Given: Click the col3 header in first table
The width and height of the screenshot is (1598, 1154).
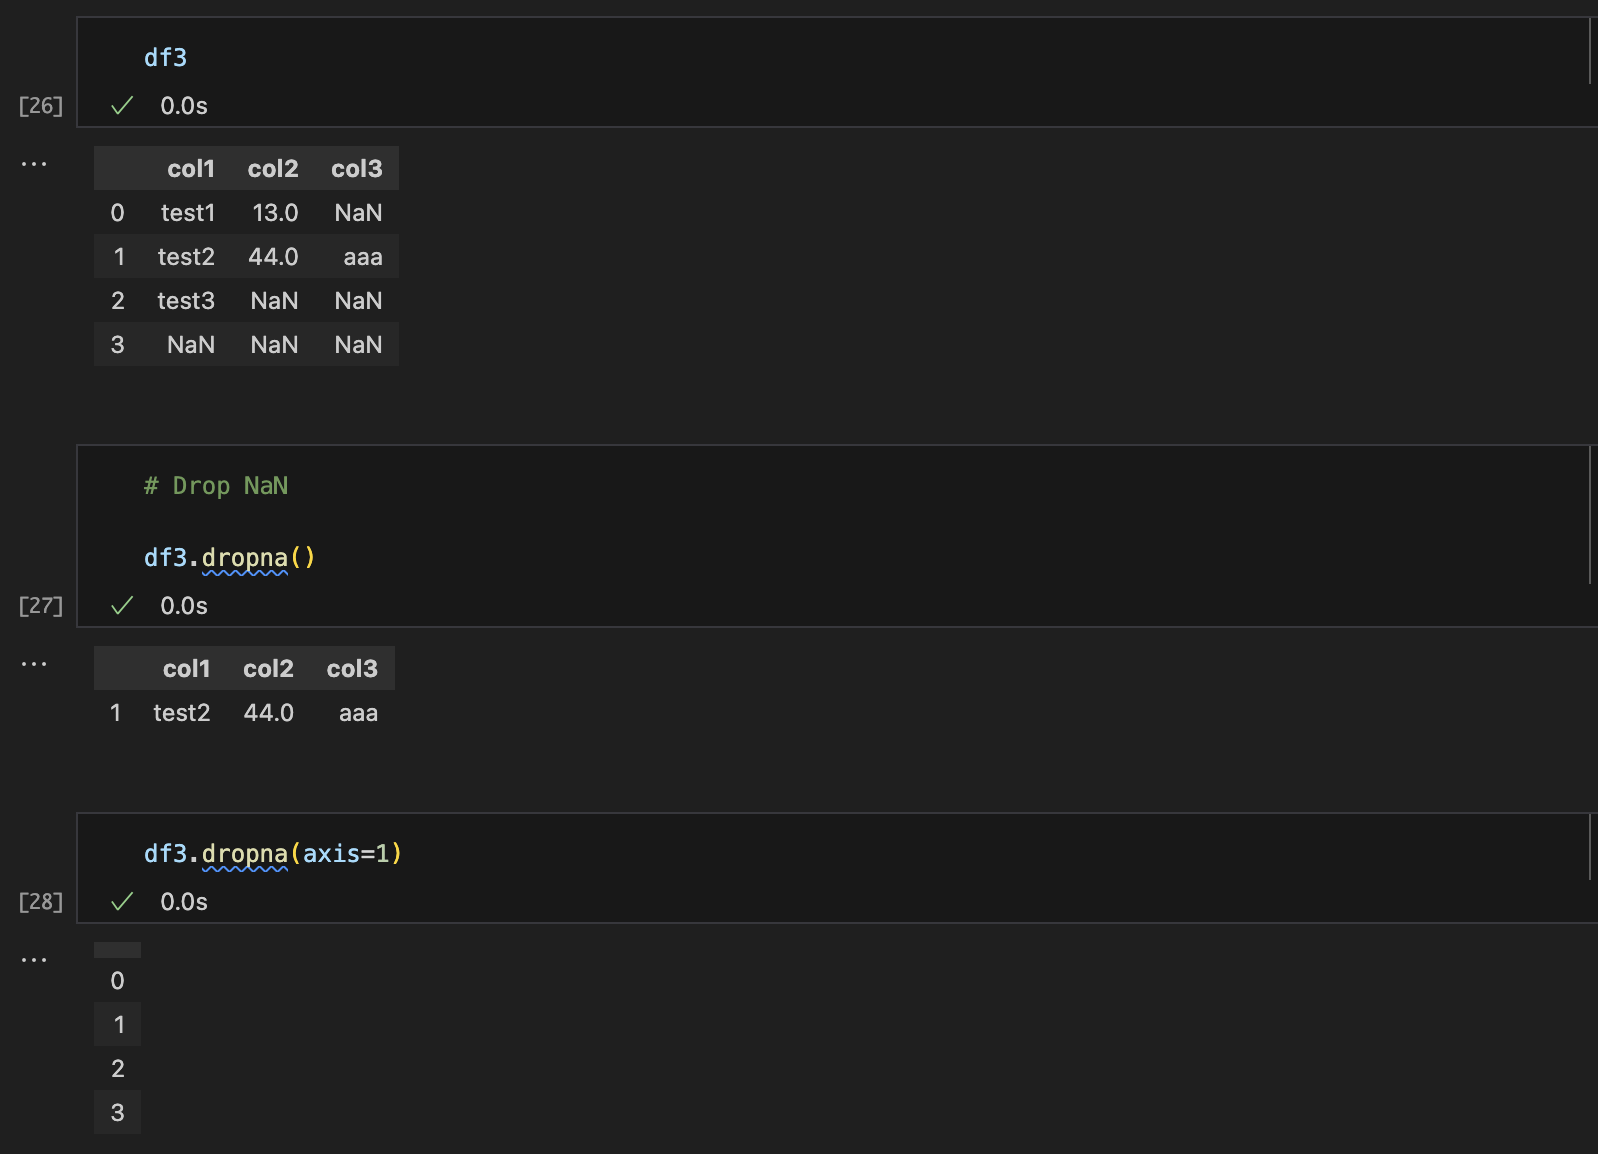Looking at the screenshot, I should (x=356, y=169).
